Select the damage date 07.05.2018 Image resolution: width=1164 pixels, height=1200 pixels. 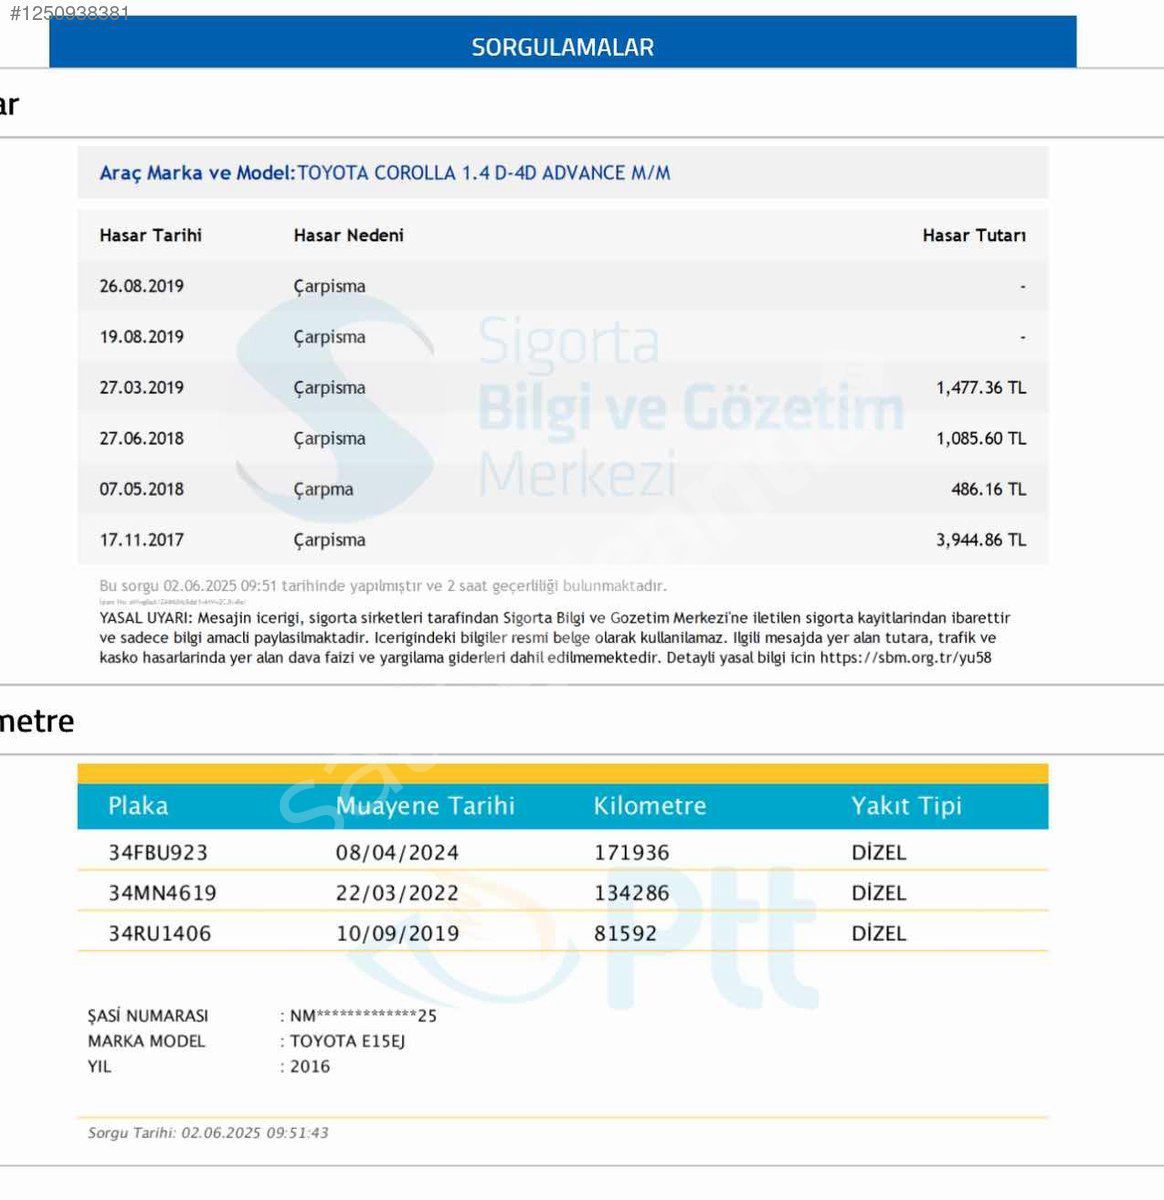point(142,489)
